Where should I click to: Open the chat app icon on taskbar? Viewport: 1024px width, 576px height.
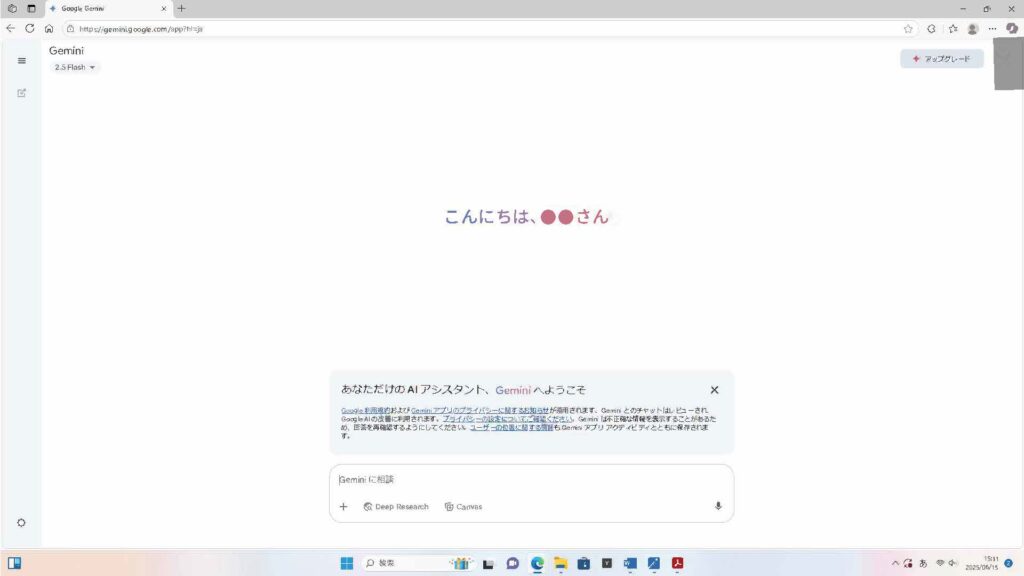point(513,563)
